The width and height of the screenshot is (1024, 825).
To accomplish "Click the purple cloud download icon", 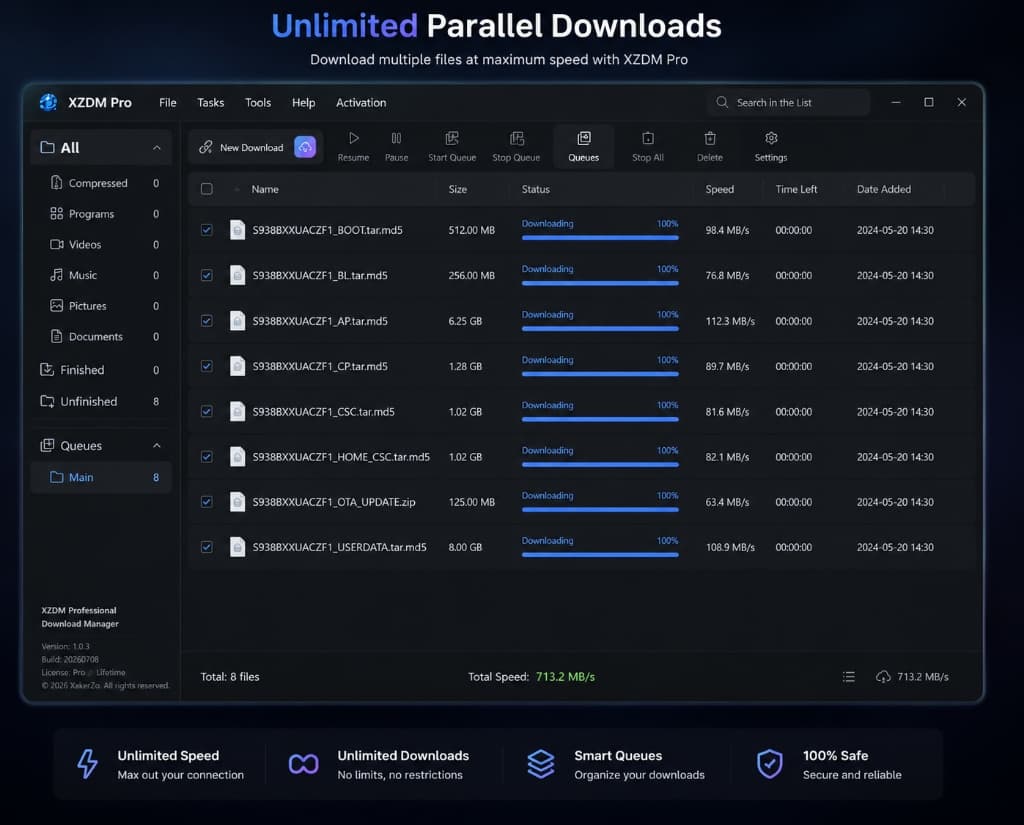I will pos(305,147).
